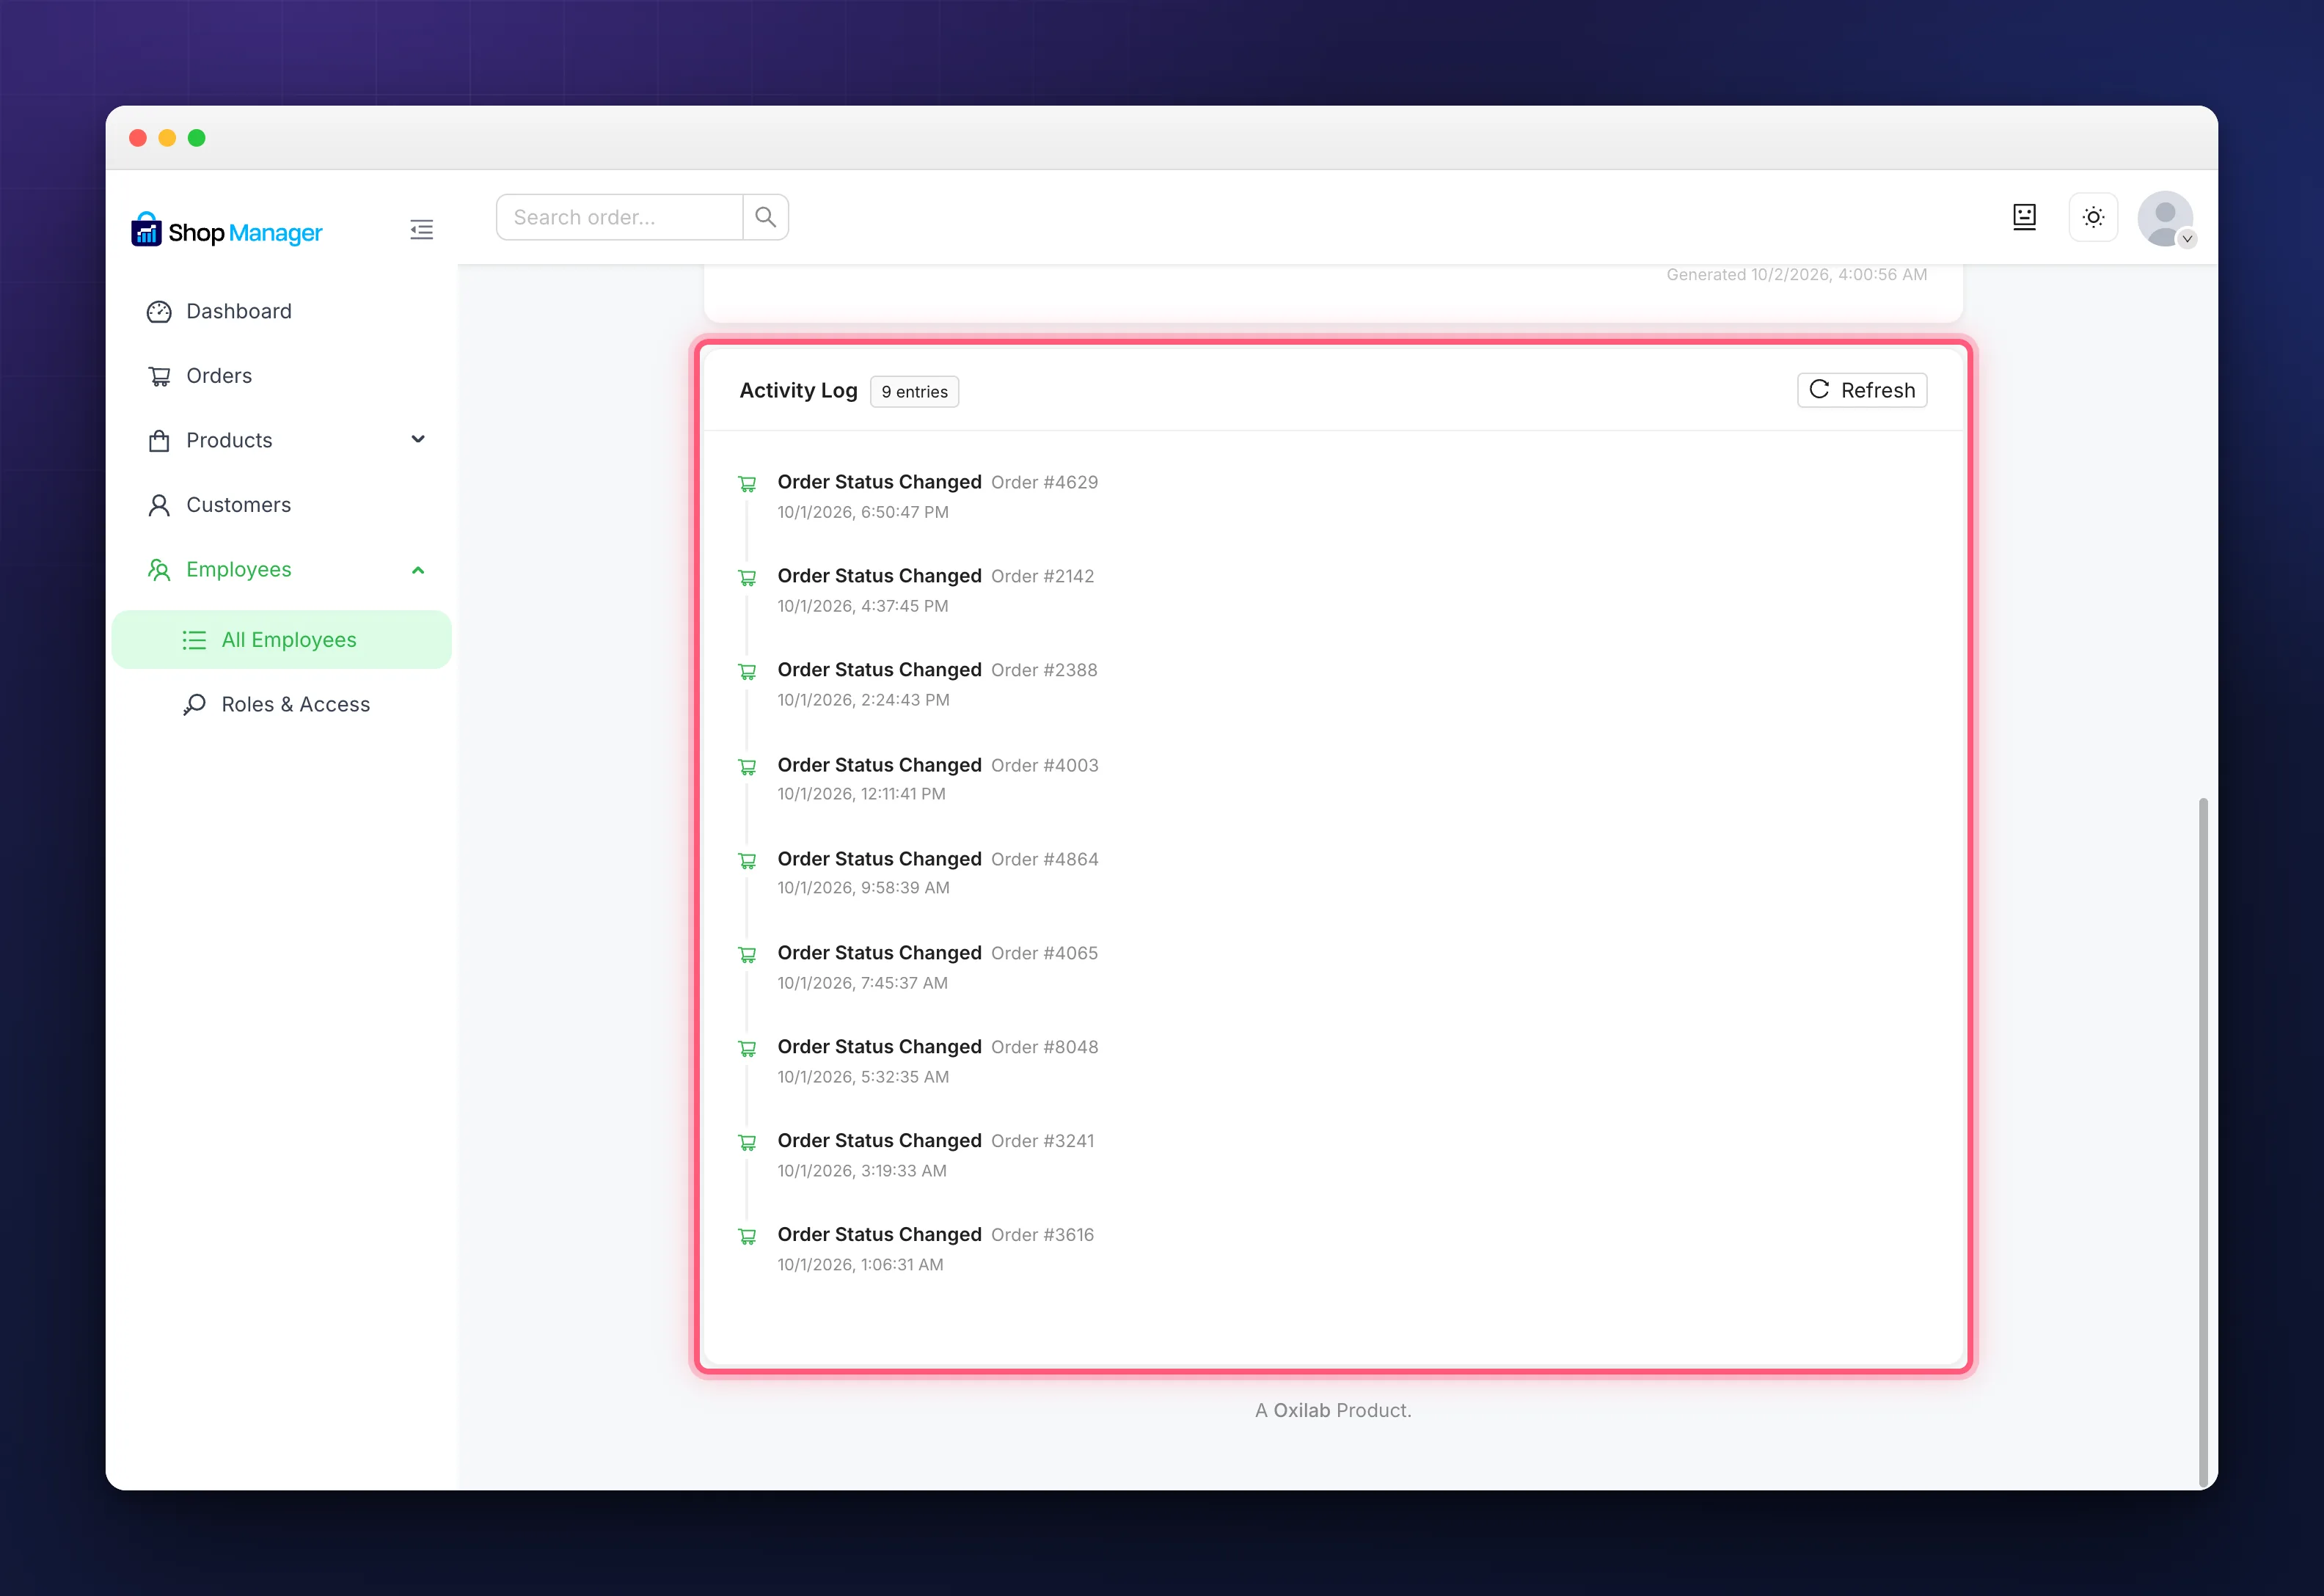Click timestamp 10/1/2026, 6:50:47 PM
Screen dimensions: 2324x1596
point(863,512)
